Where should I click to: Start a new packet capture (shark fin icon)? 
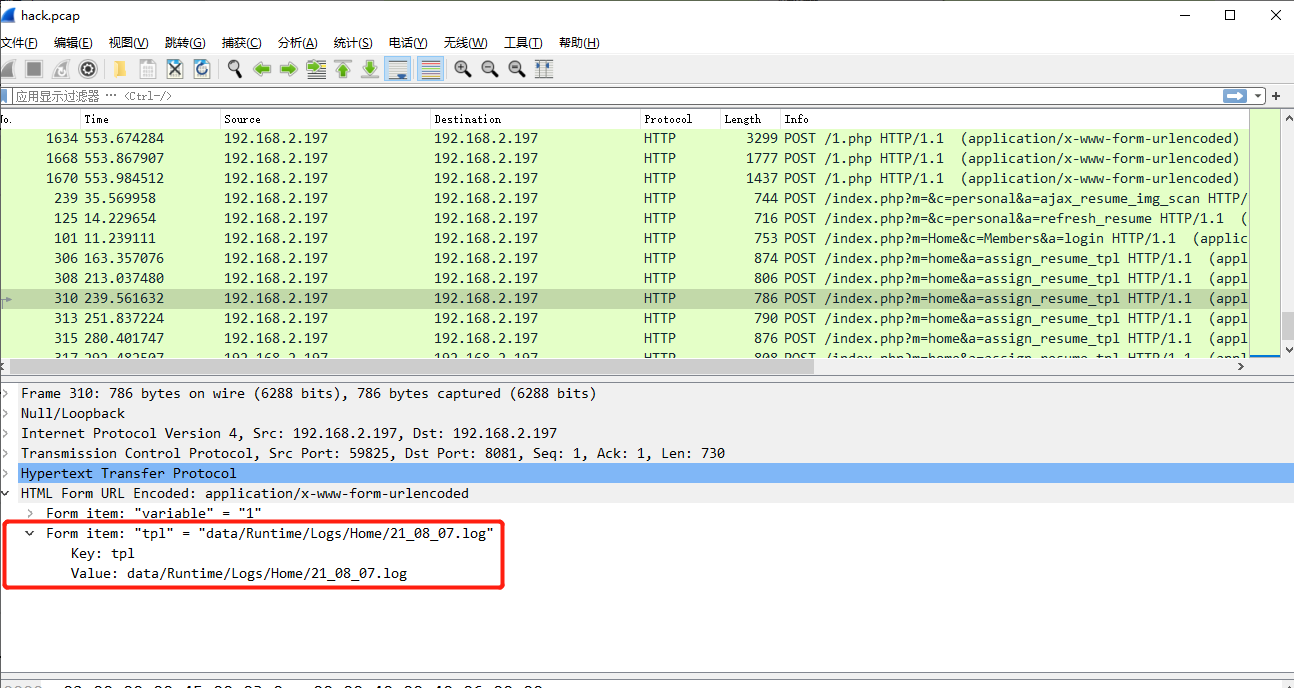tap(7, 69)
